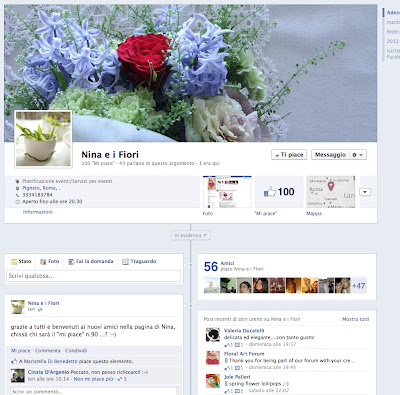
Task: Jump to 'febbraio' in the timeline
Action: pyautogui.click(x=393, y=32)
